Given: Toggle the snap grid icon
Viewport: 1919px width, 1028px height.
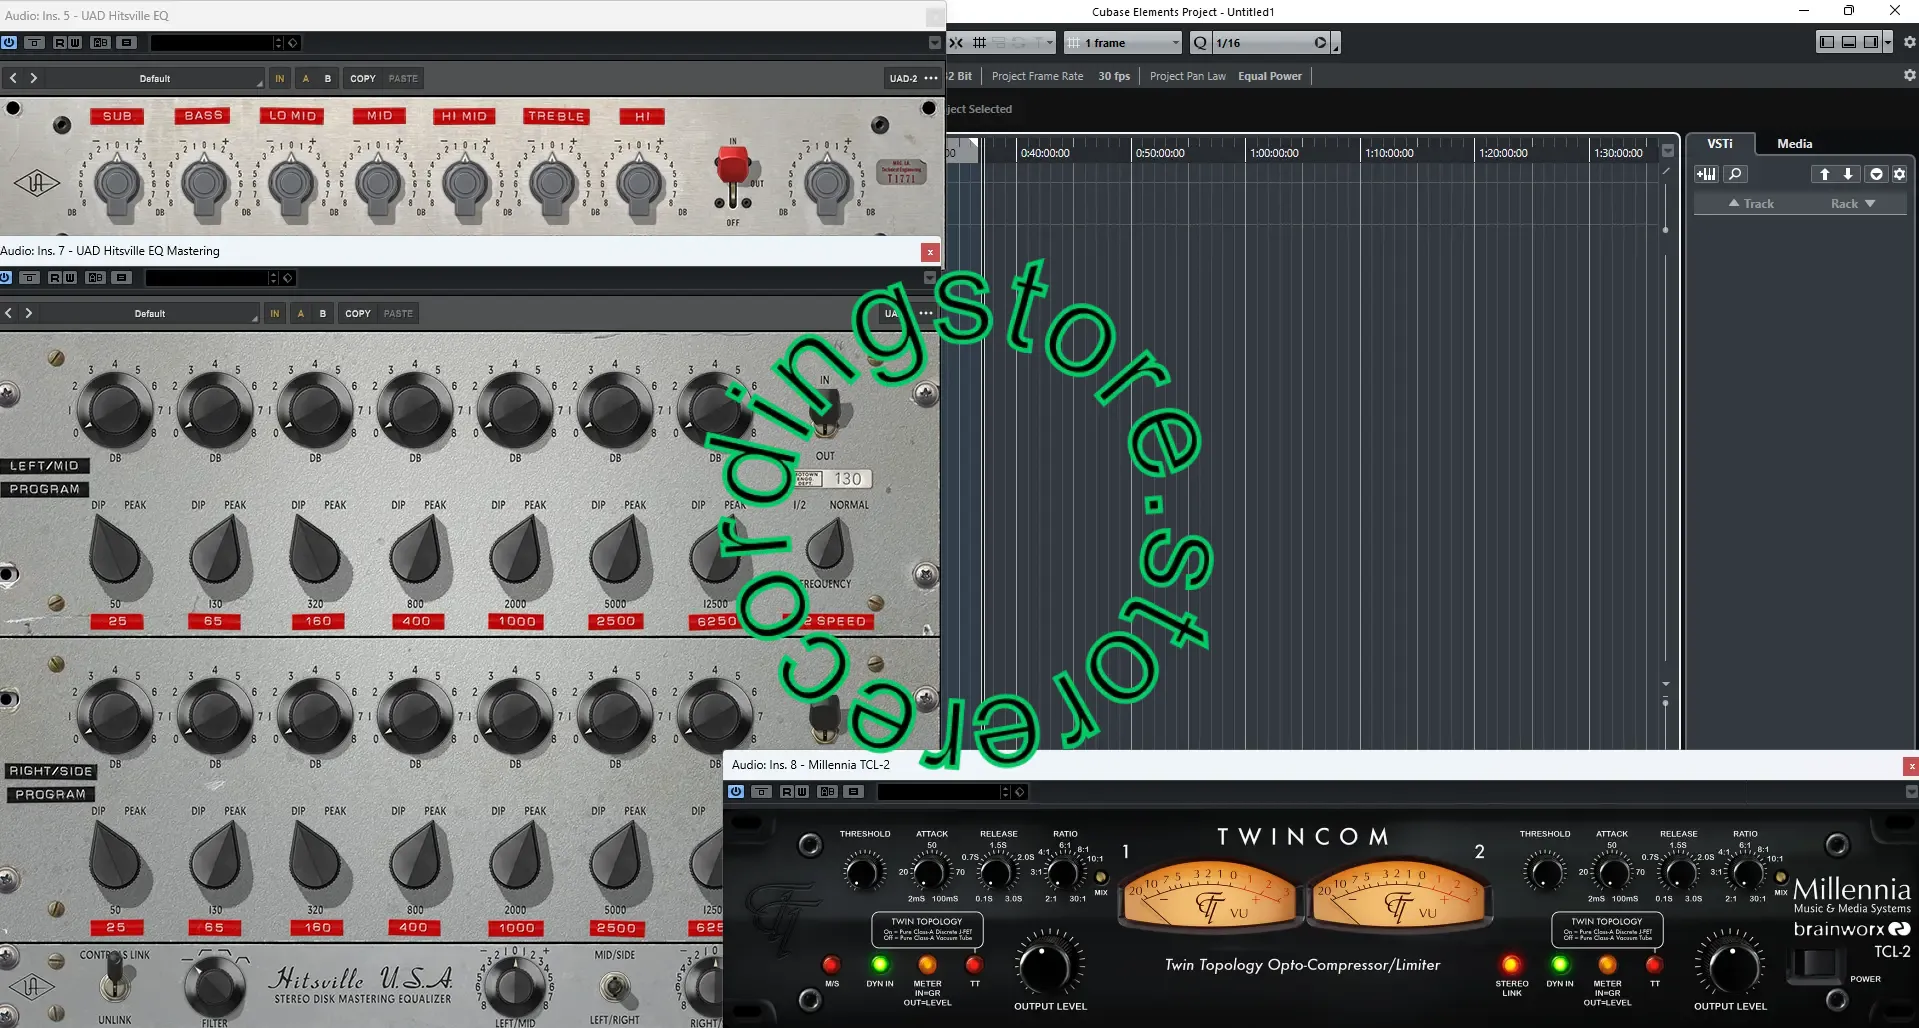Looking at the screenshot, I should (x=979, y=43).
